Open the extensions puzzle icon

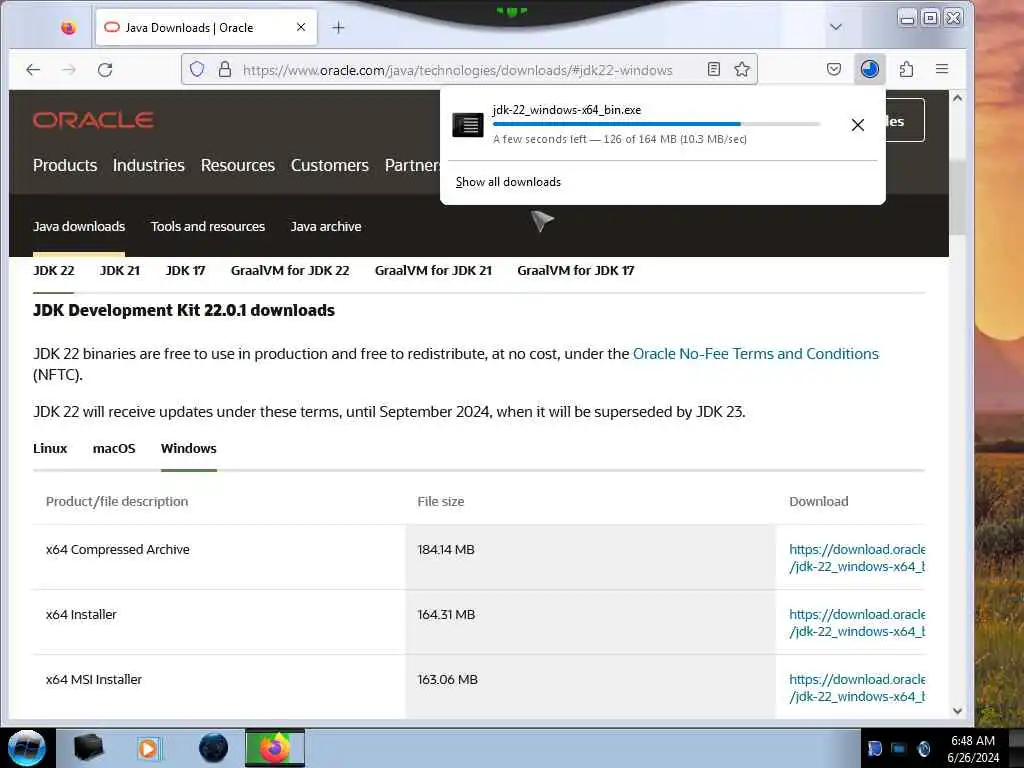[x=906, y=69]
